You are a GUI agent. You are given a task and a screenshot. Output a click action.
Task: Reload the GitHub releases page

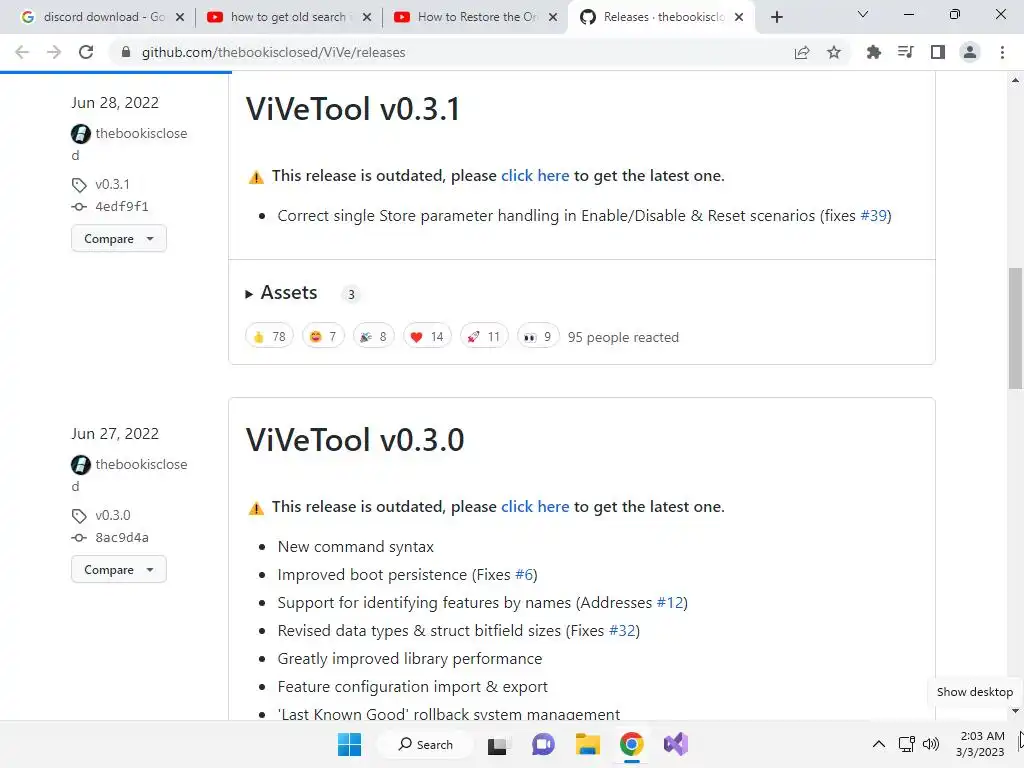click(x=86, y=52)
